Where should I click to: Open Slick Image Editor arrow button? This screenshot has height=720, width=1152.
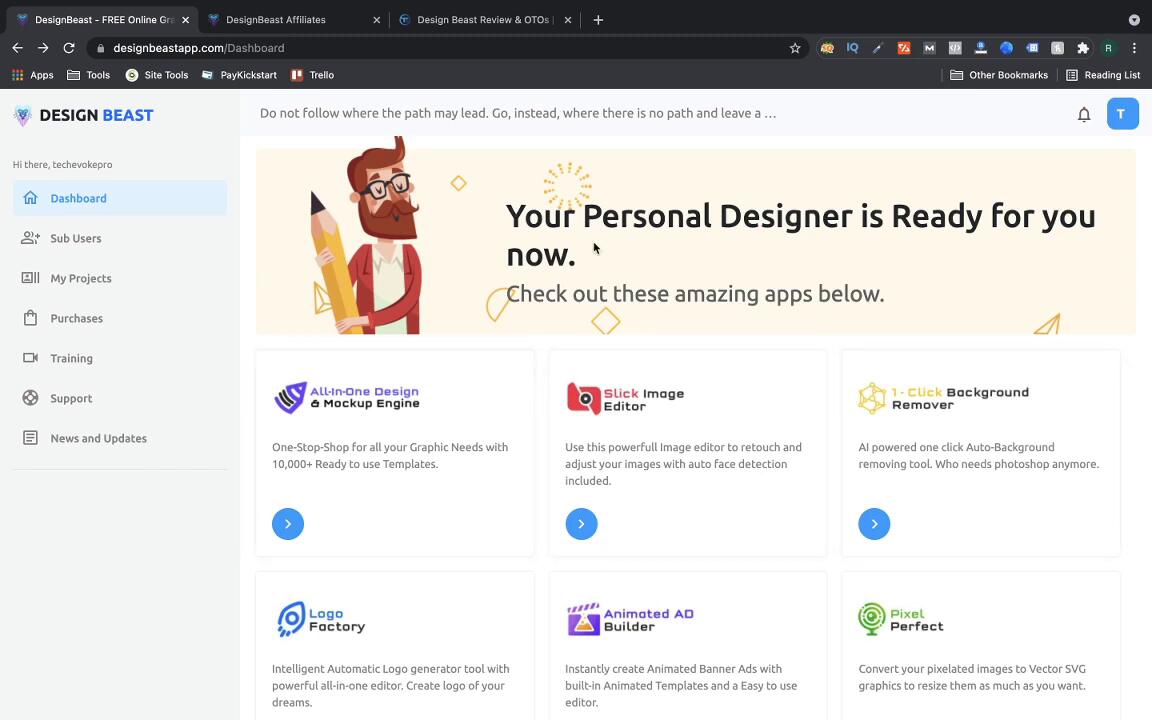click(x=581, y=524)
